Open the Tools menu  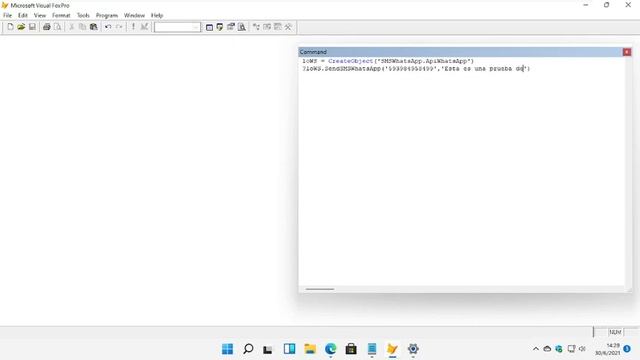(x=83, y=15)
